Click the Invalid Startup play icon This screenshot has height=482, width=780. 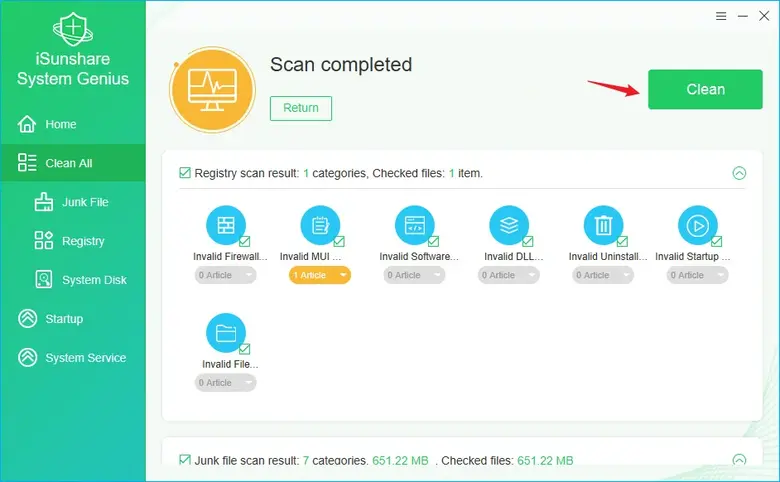698,225
